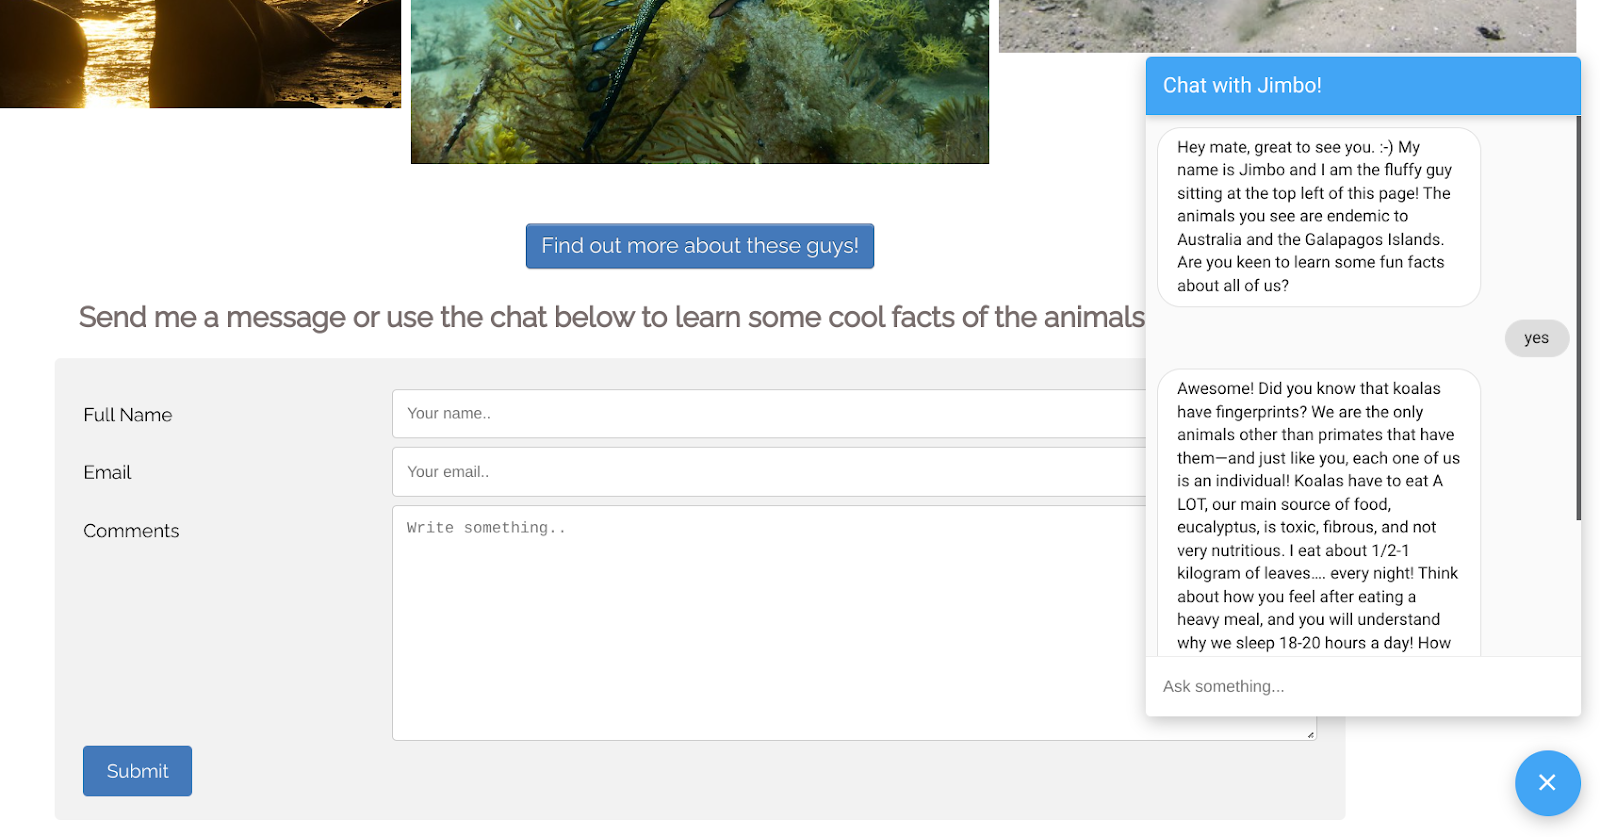Click the chat window scrollbar
The height and width of the screenshot is (837, 1600).
coord(1577,318)
